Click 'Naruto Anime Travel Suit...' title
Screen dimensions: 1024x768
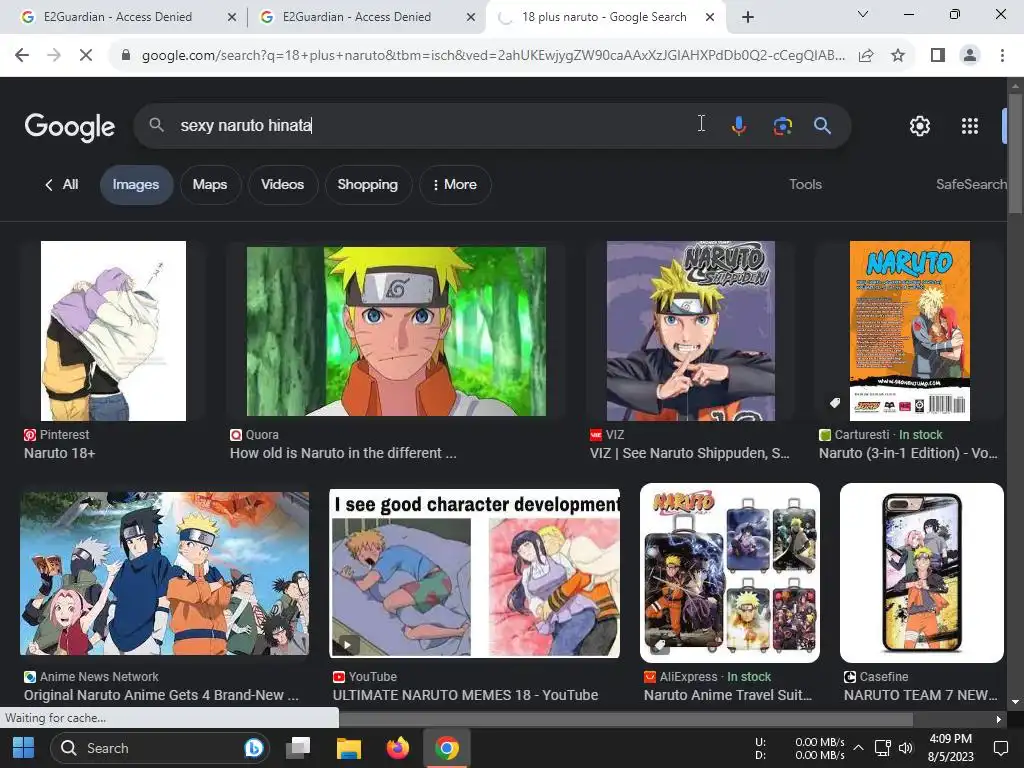coord(728,696)
